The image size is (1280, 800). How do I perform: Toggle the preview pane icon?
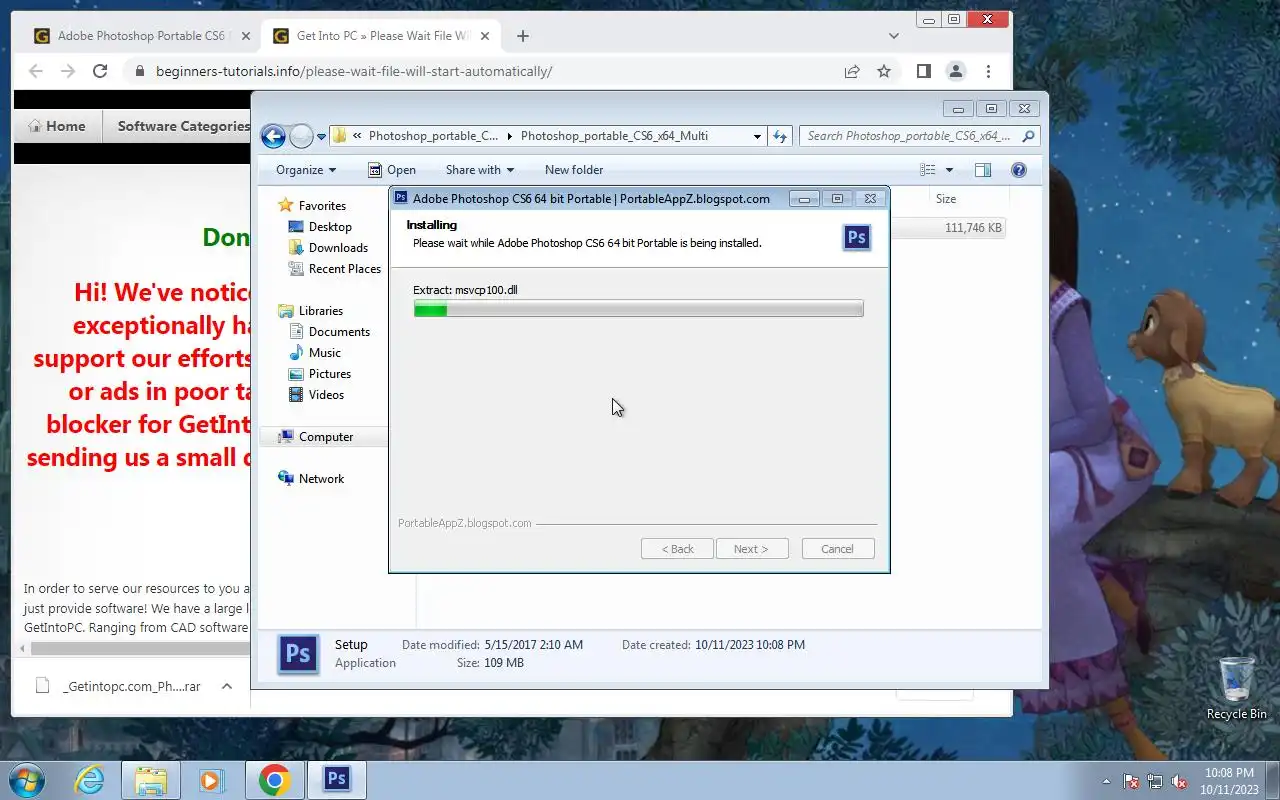(983, 170)
